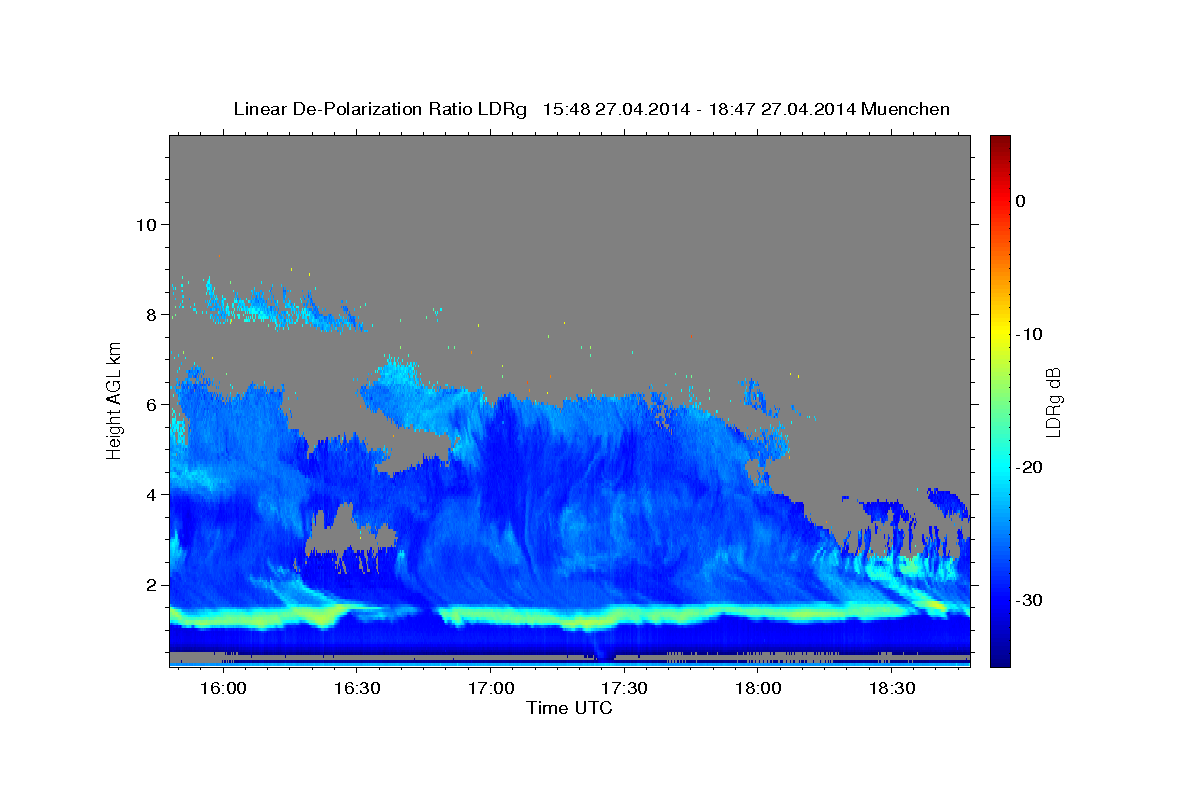The image size is (1200, 800).
Task: Click the colorbar tick label -30
Action: (x=1031, y=600)
